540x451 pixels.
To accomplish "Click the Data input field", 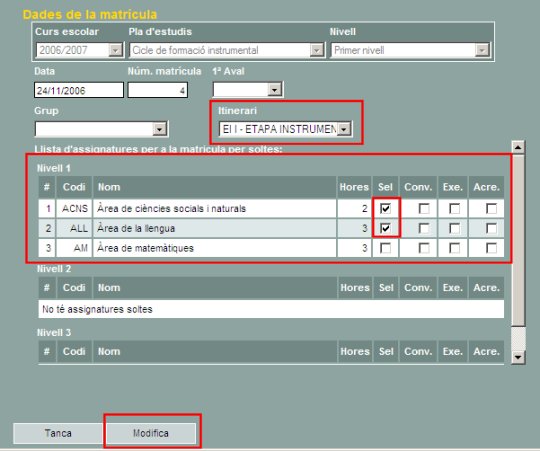I will click(x=79, y=90).
